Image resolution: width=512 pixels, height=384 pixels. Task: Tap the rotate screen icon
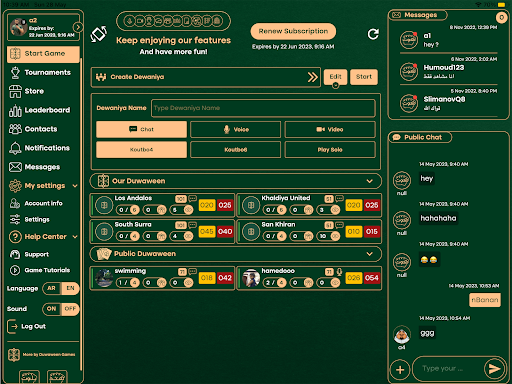click(99, 34)
